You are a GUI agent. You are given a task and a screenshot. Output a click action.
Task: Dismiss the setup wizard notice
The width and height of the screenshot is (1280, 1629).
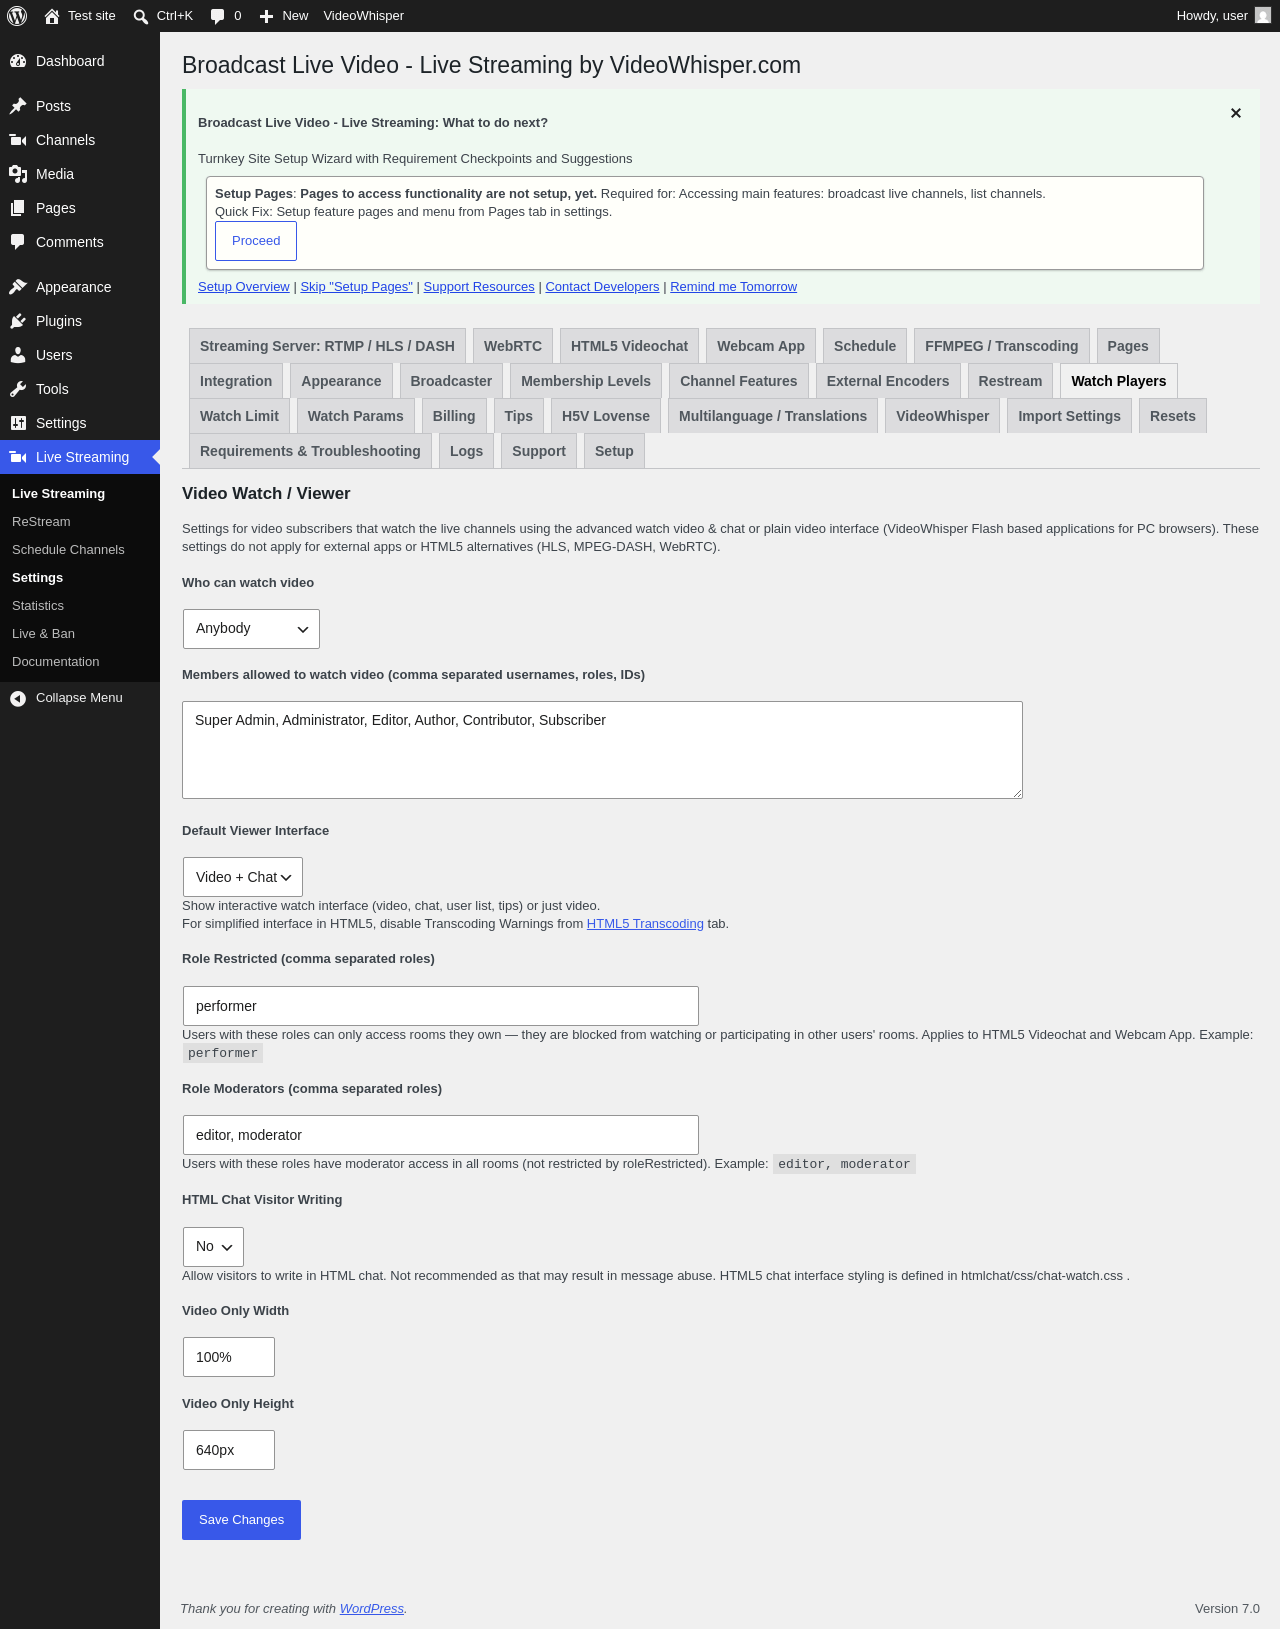(1236, 113)
